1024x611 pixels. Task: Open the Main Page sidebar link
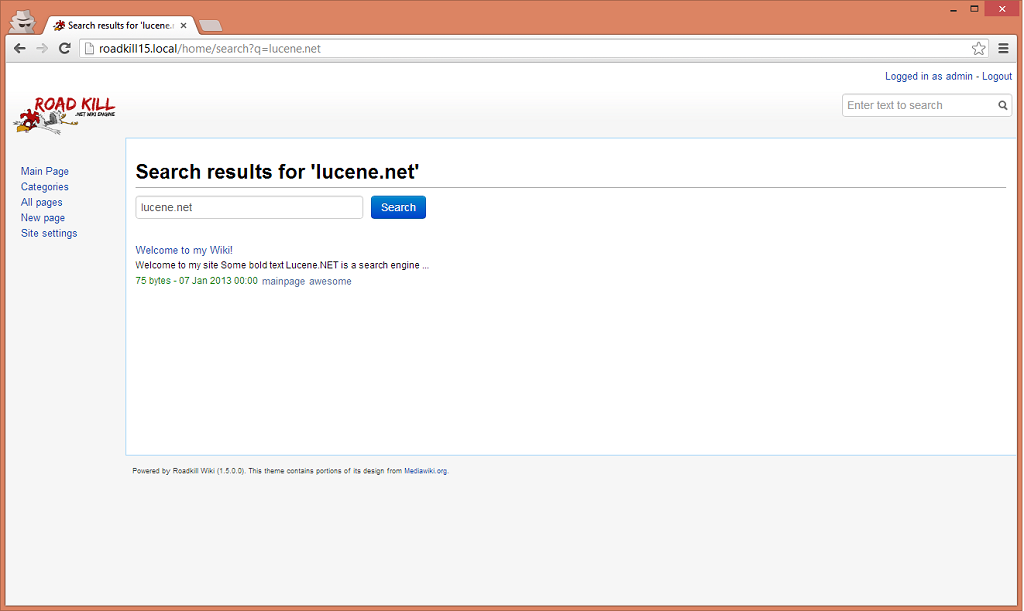[x=45, y=172]
